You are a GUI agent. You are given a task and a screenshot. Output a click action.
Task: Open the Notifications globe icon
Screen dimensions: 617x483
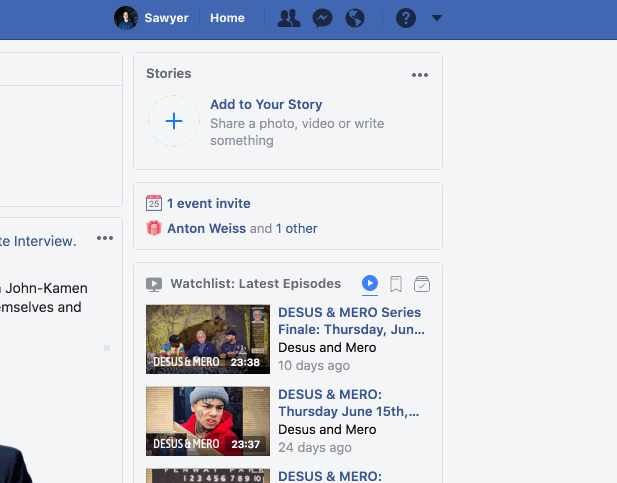(355, 18)
